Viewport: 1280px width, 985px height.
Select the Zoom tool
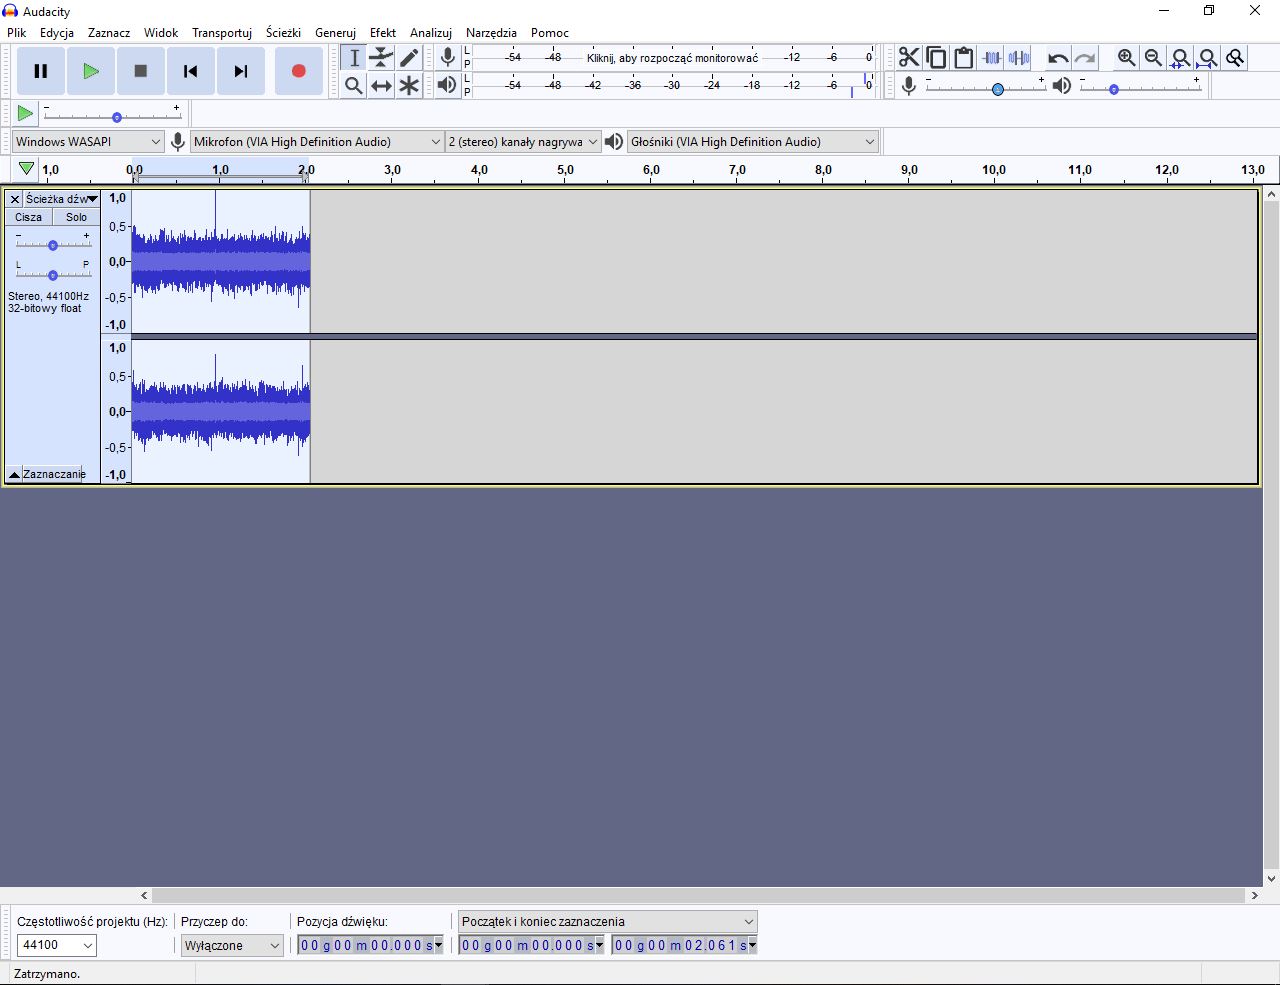pos(353,86)
